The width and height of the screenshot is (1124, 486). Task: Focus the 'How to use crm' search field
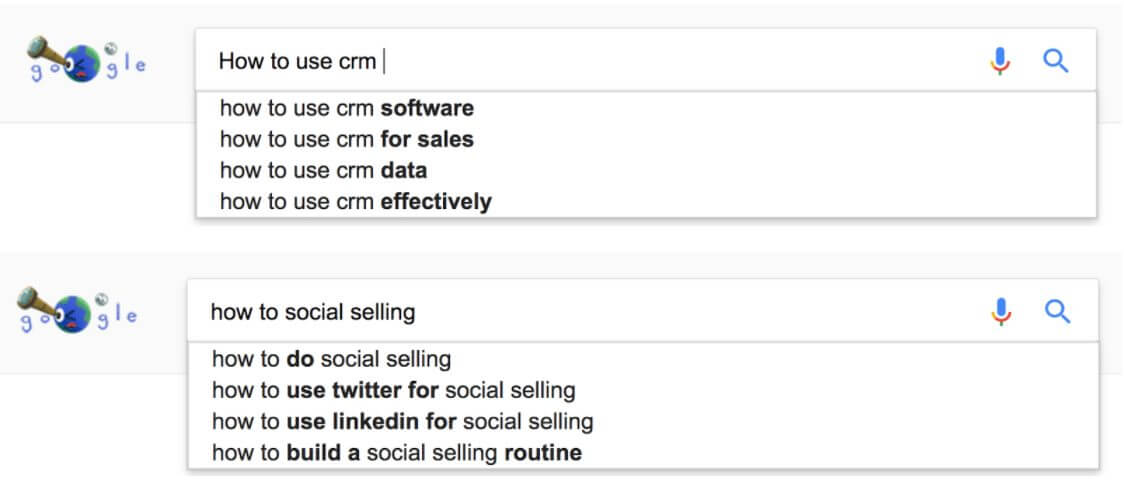600,62
